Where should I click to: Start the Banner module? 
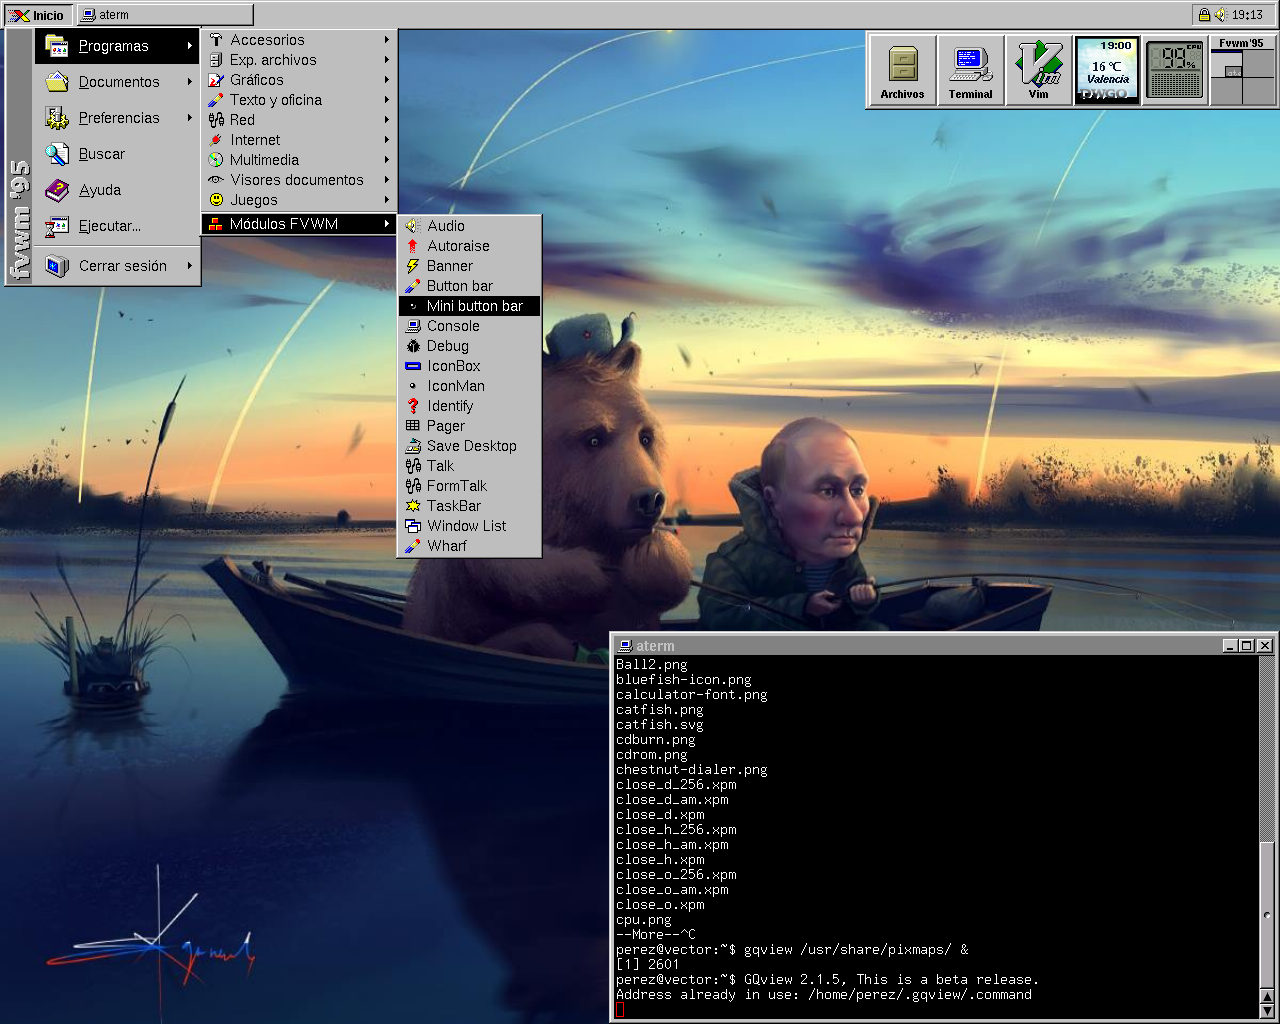click(469, 266)
